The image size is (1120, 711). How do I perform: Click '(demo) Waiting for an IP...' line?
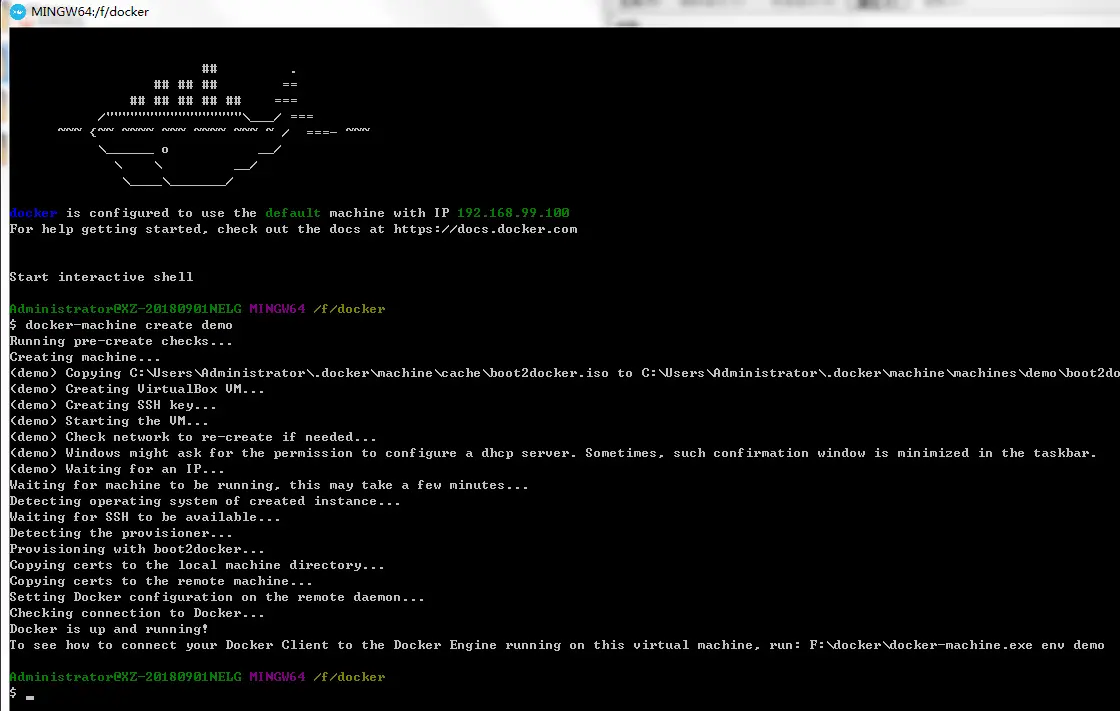click(x=117, y=469)
